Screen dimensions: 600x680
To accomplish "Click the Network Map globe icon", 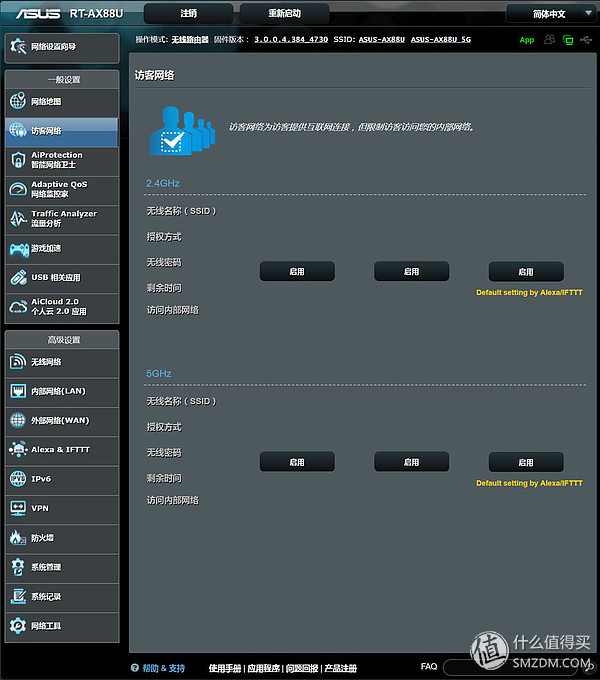I will 18,101.
